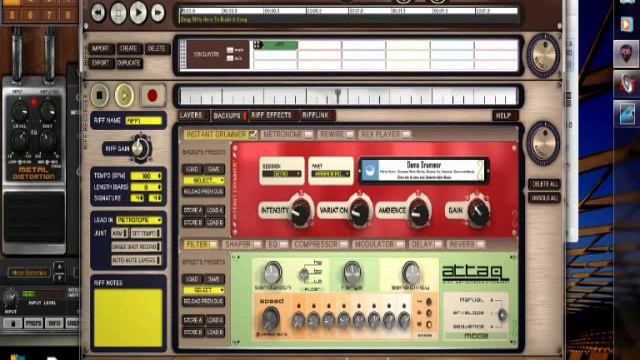
Task: Toggle the Instant Drummer checkbox
Action: pyautogui.click(x=253, y=134)
